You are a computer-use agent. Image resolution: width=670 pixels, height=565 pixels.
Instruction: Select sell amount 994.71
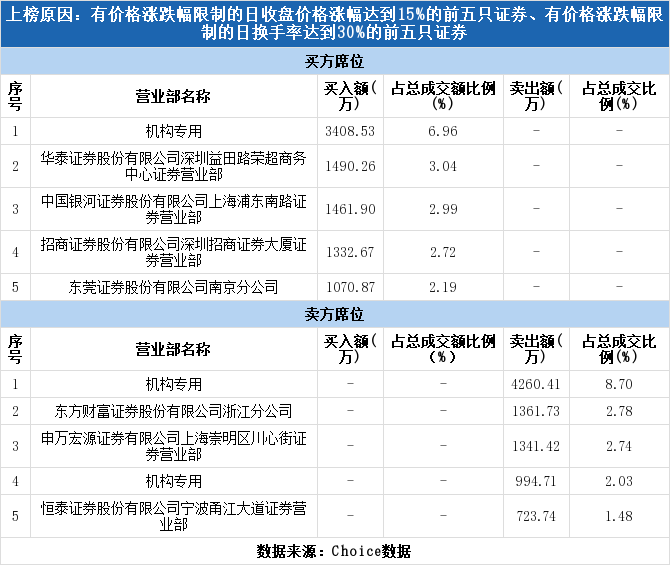(535, 482)
